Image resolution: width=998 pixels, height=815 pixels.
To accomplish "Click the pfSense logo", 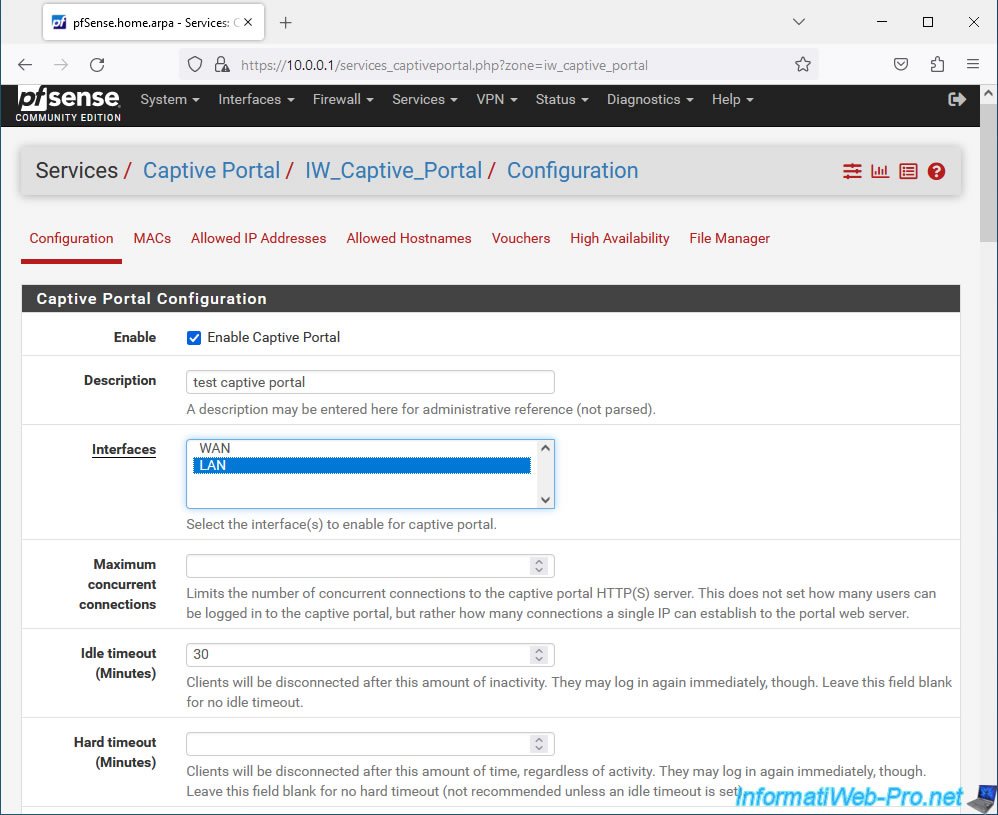I will 69,104.
